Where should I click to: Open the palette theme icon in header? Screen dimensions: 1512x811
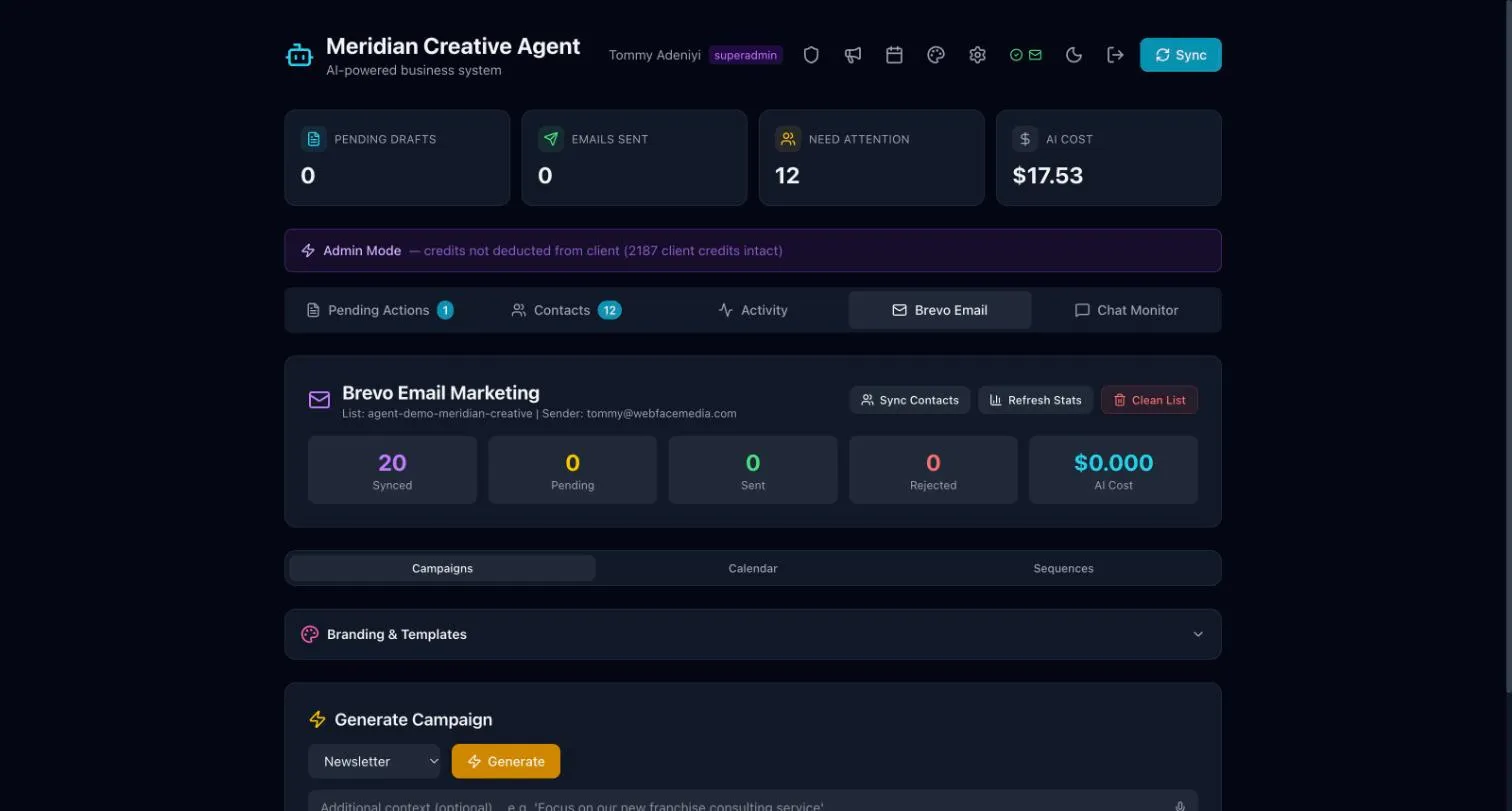[936, 55]
